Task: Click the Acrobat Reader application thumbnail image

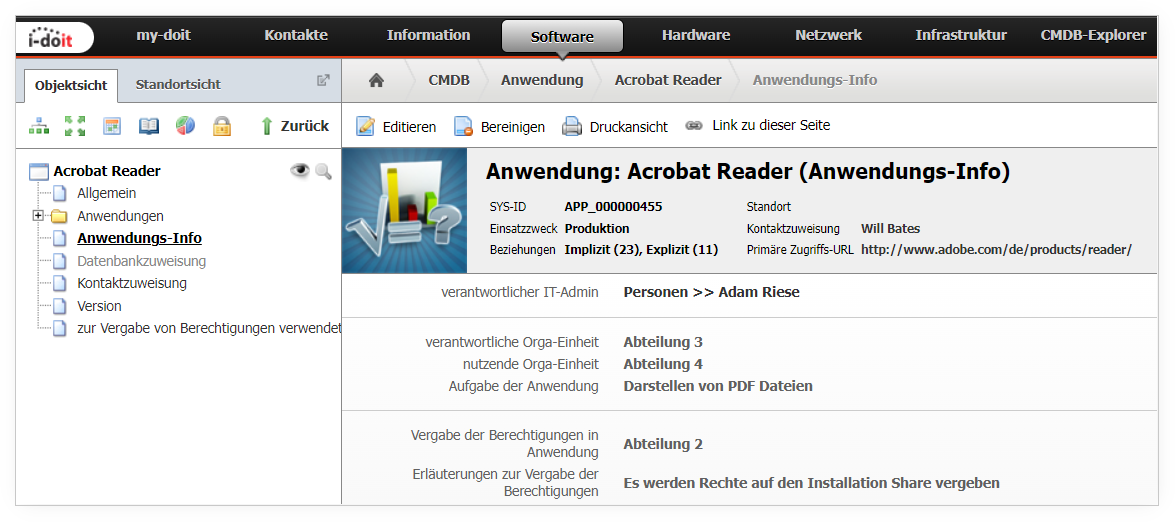Action: 405,210
